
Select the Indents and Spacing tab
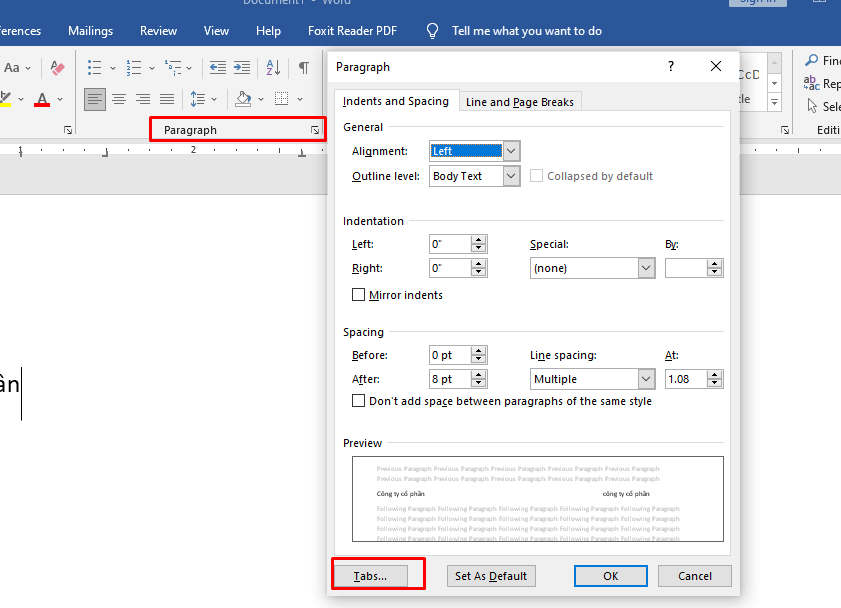[396, 101]
